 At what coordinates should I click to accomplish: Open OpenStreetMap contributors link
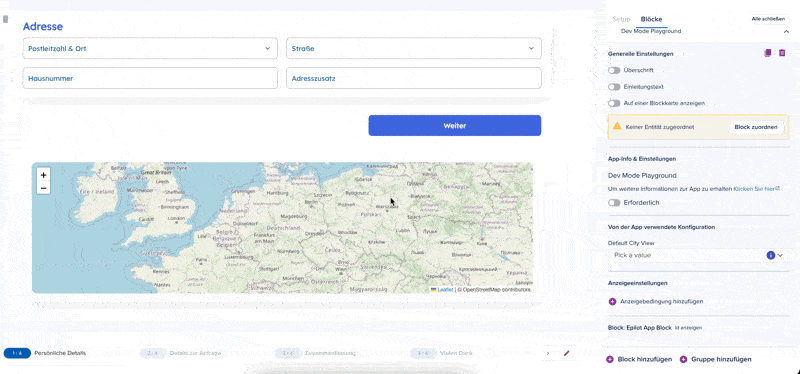click(x=496, y=289)
